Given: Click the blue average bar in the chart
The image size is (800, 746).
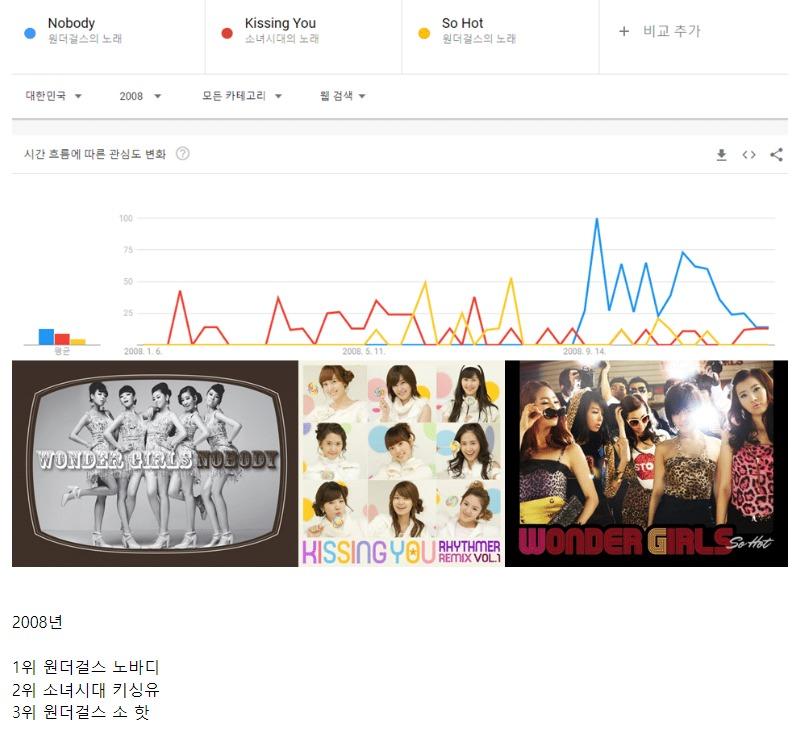Looking at the screenshot, I should (x=46, y=337).
